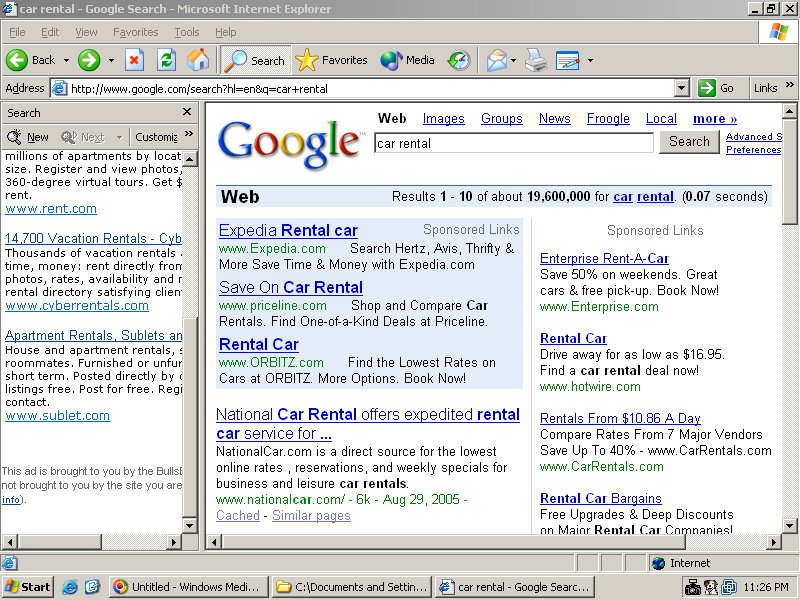Open the Edit menu
This screenshot has height=600, width=800.
coord(50,32)
